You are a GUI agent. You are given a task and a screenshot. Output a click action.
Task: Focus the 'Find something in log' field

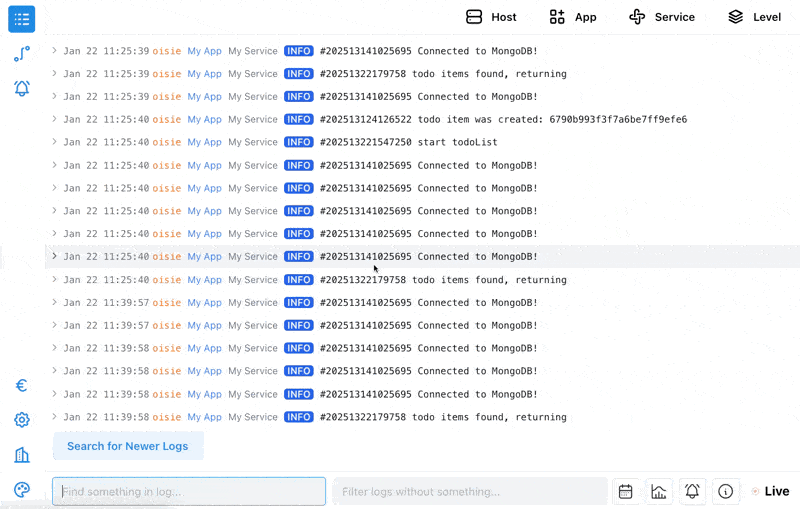click(x=189, y=491)
